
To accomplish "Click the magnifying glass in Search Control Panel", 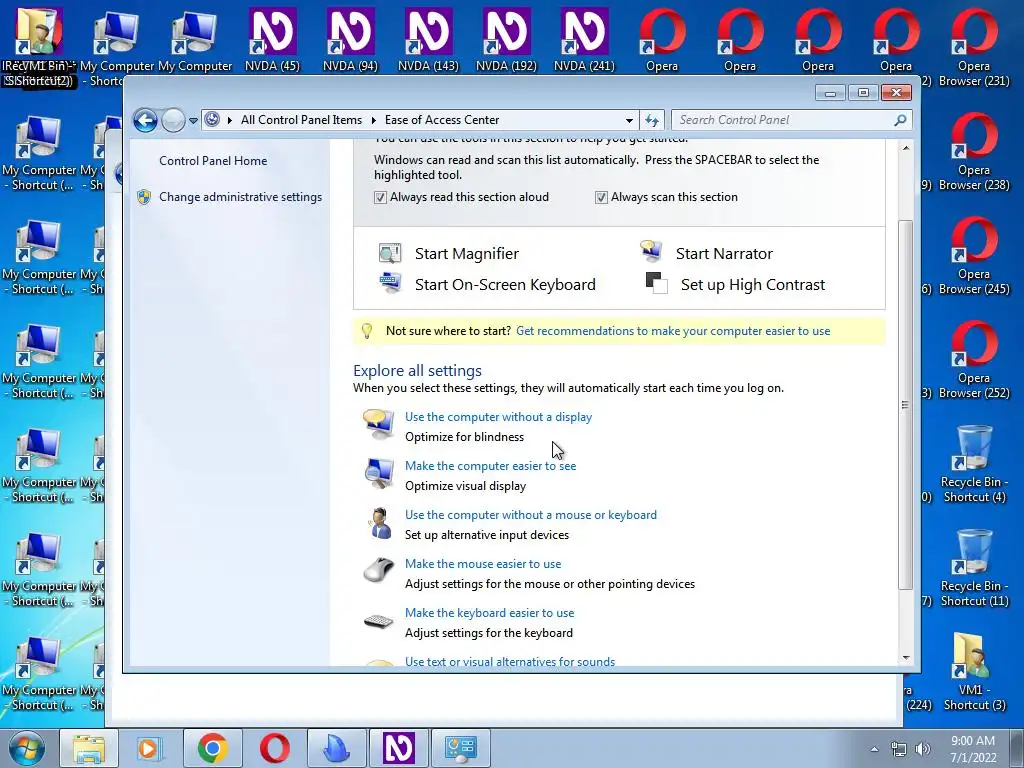I will [901, 120].
